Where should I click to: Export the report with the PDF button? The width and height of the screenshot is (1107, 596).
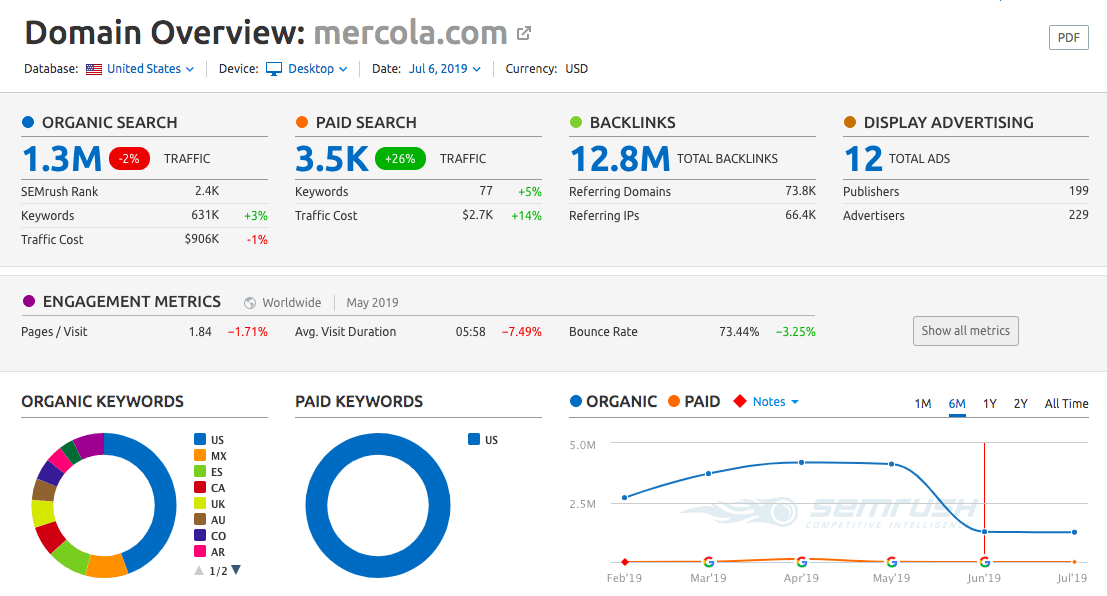(x=1068, y=37)
